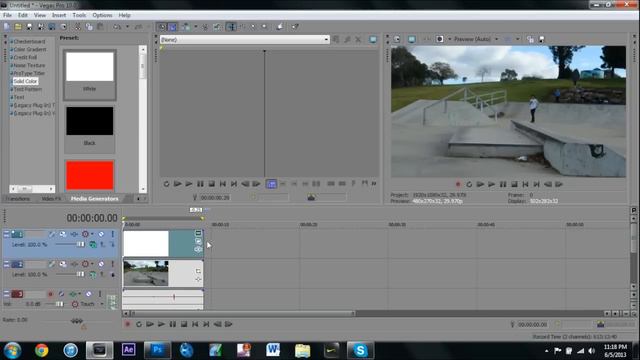Toggle loop playback in the trimmer
640x360 pixels.
pos(166,184)
